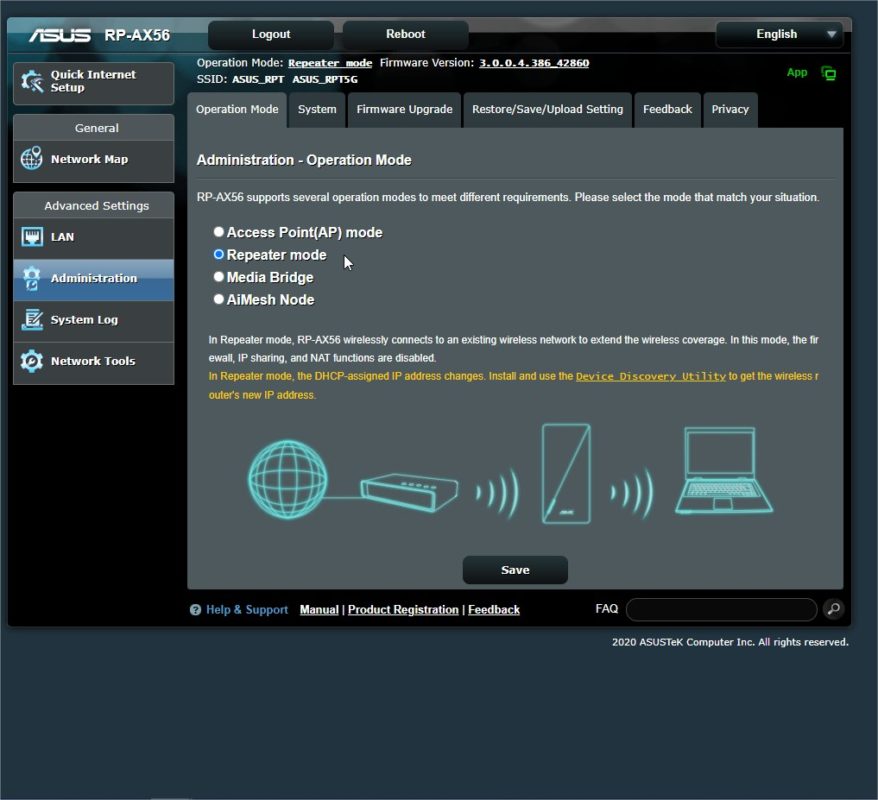Select Media Bridge radio button

coord(219,277)
